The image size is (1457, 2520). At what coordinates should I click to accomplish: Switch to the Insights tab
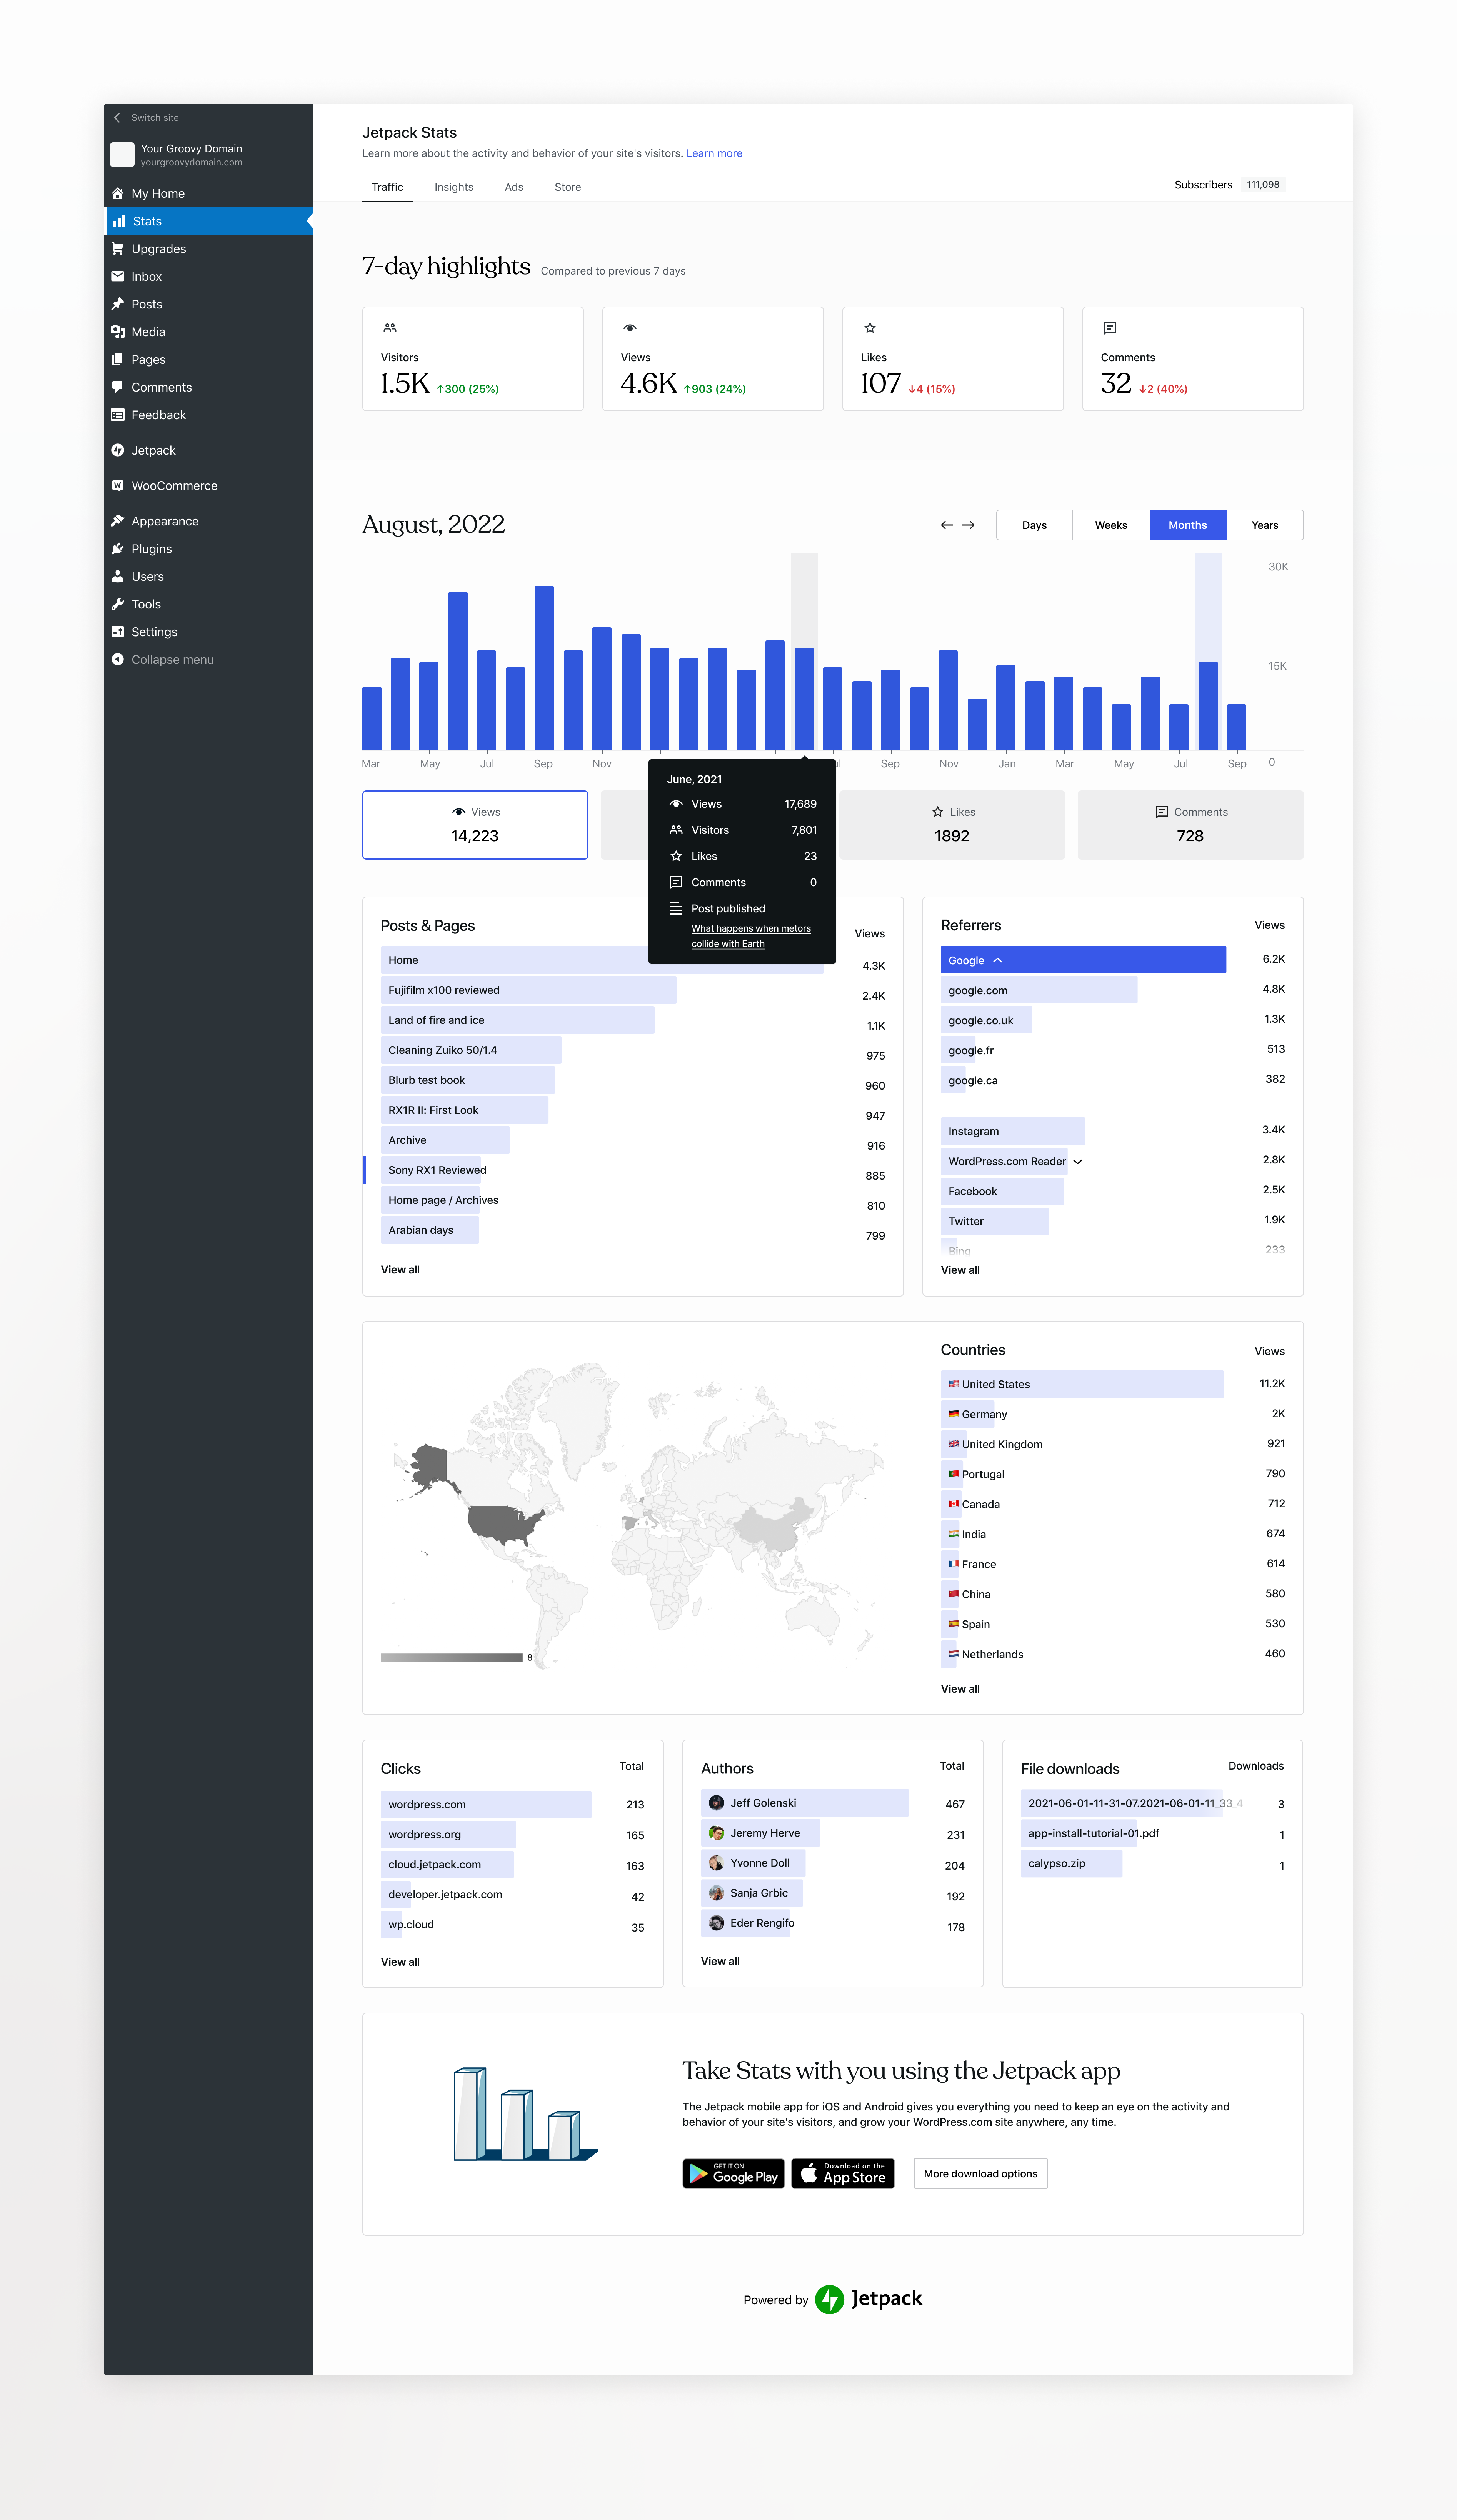point(453,187)
